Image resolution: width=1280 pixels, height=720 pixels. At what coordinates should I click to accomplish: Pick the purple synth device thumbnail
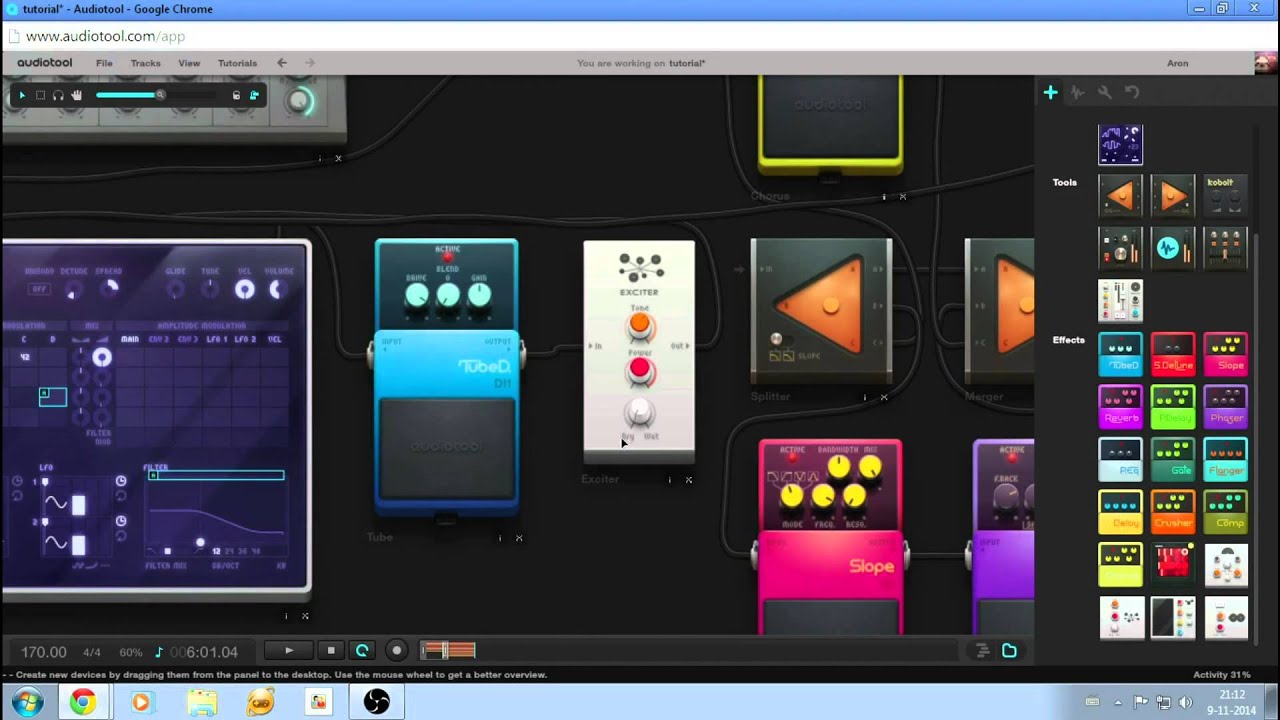pos(1120,145)
